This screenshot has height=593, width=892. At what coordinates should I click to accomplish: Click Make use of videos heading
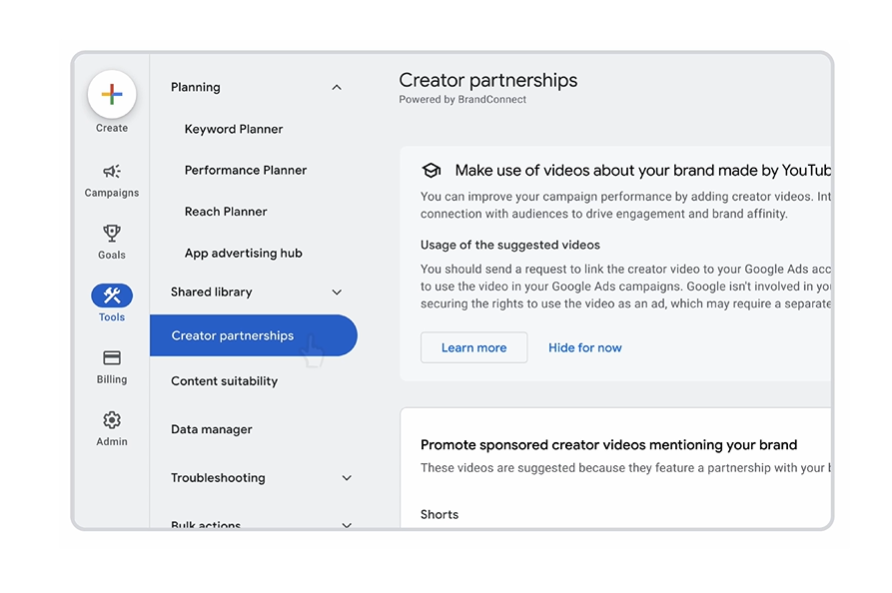[x=643, y=170]
